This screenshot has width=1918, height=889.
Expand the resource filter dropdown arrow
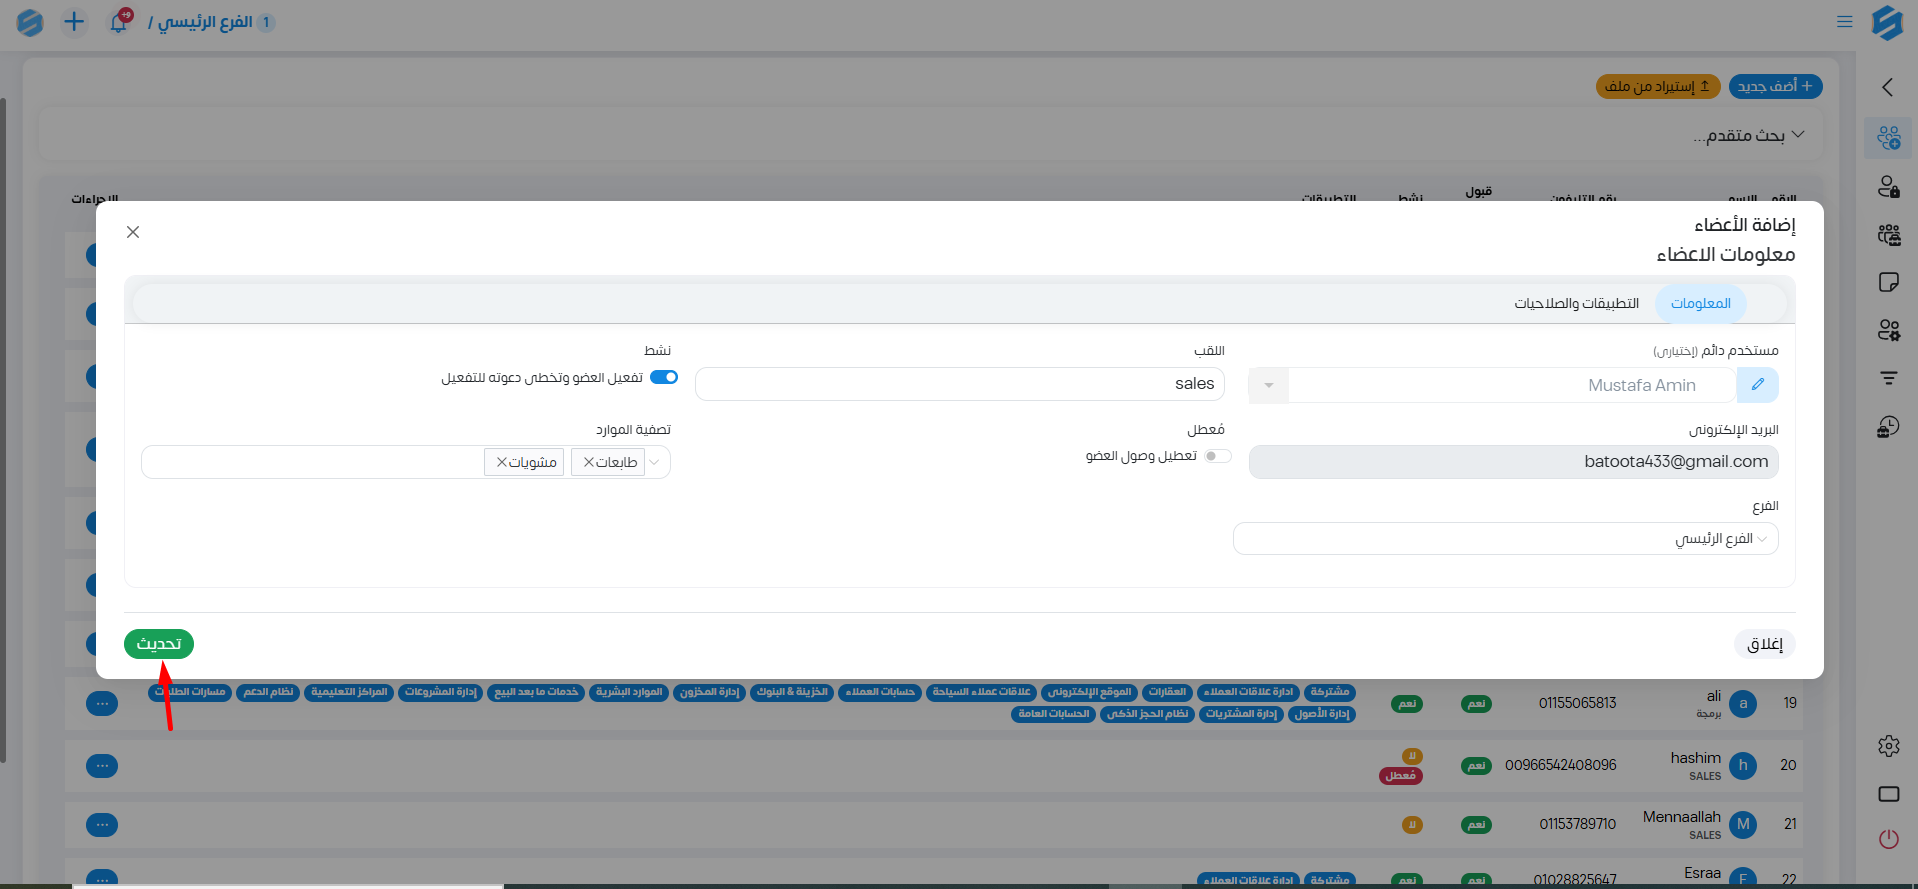click(x=655, y=462)
